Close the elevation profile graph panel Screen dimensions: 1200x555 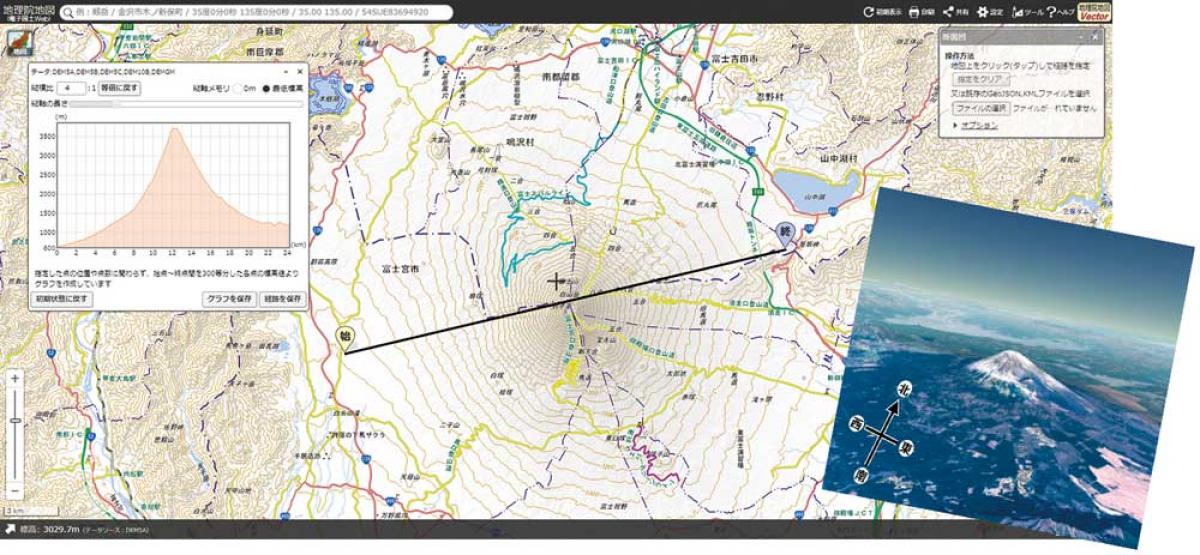[x=299, y=72]
